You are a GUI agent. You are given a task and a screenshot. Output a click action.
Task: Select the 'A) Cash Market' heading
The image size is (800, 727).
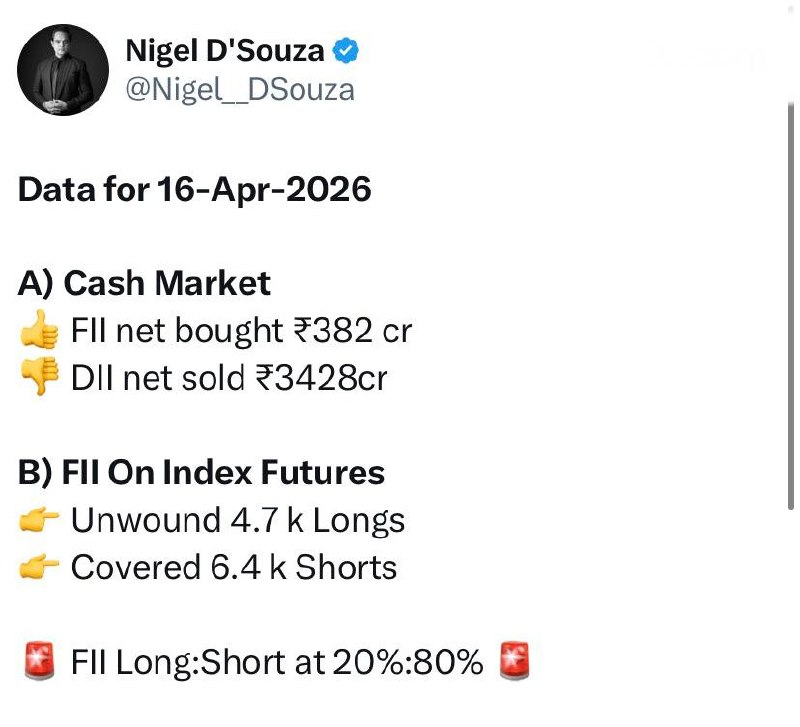[x=144, y=283]
